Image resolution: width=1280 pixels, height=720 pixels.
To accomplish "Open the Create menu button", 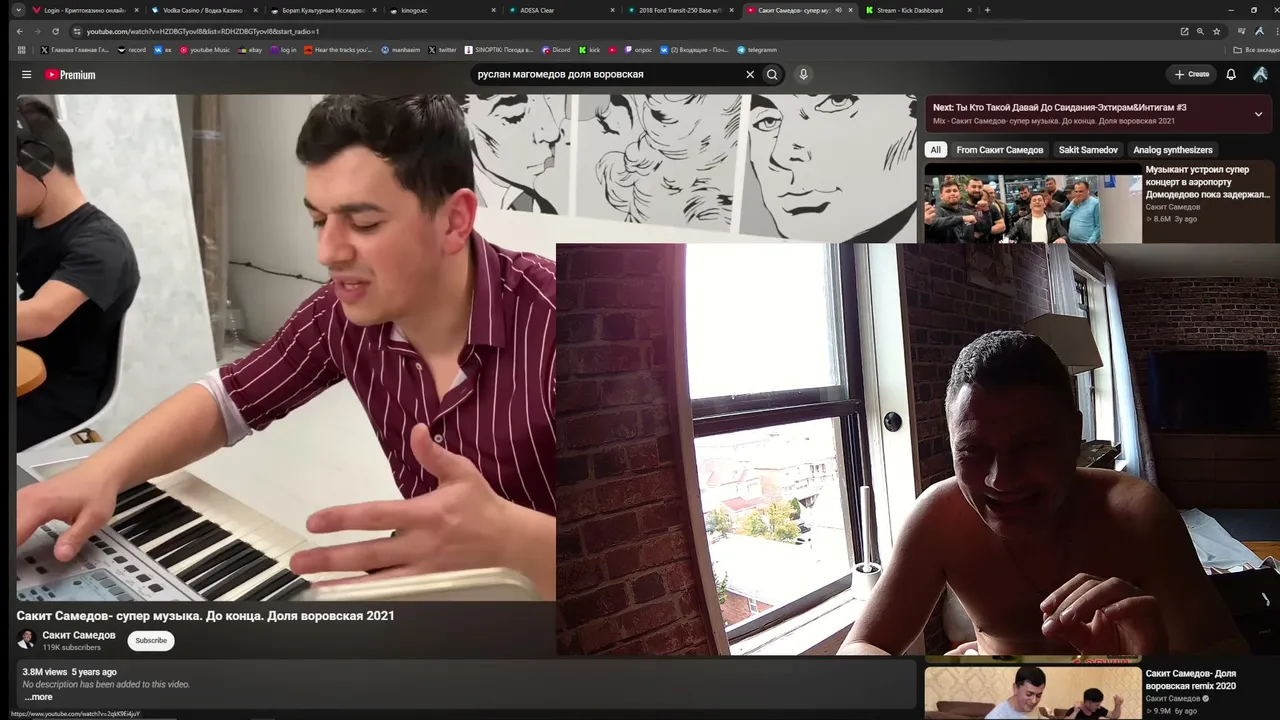I will pyautogui.click(x=1192, y=74).
